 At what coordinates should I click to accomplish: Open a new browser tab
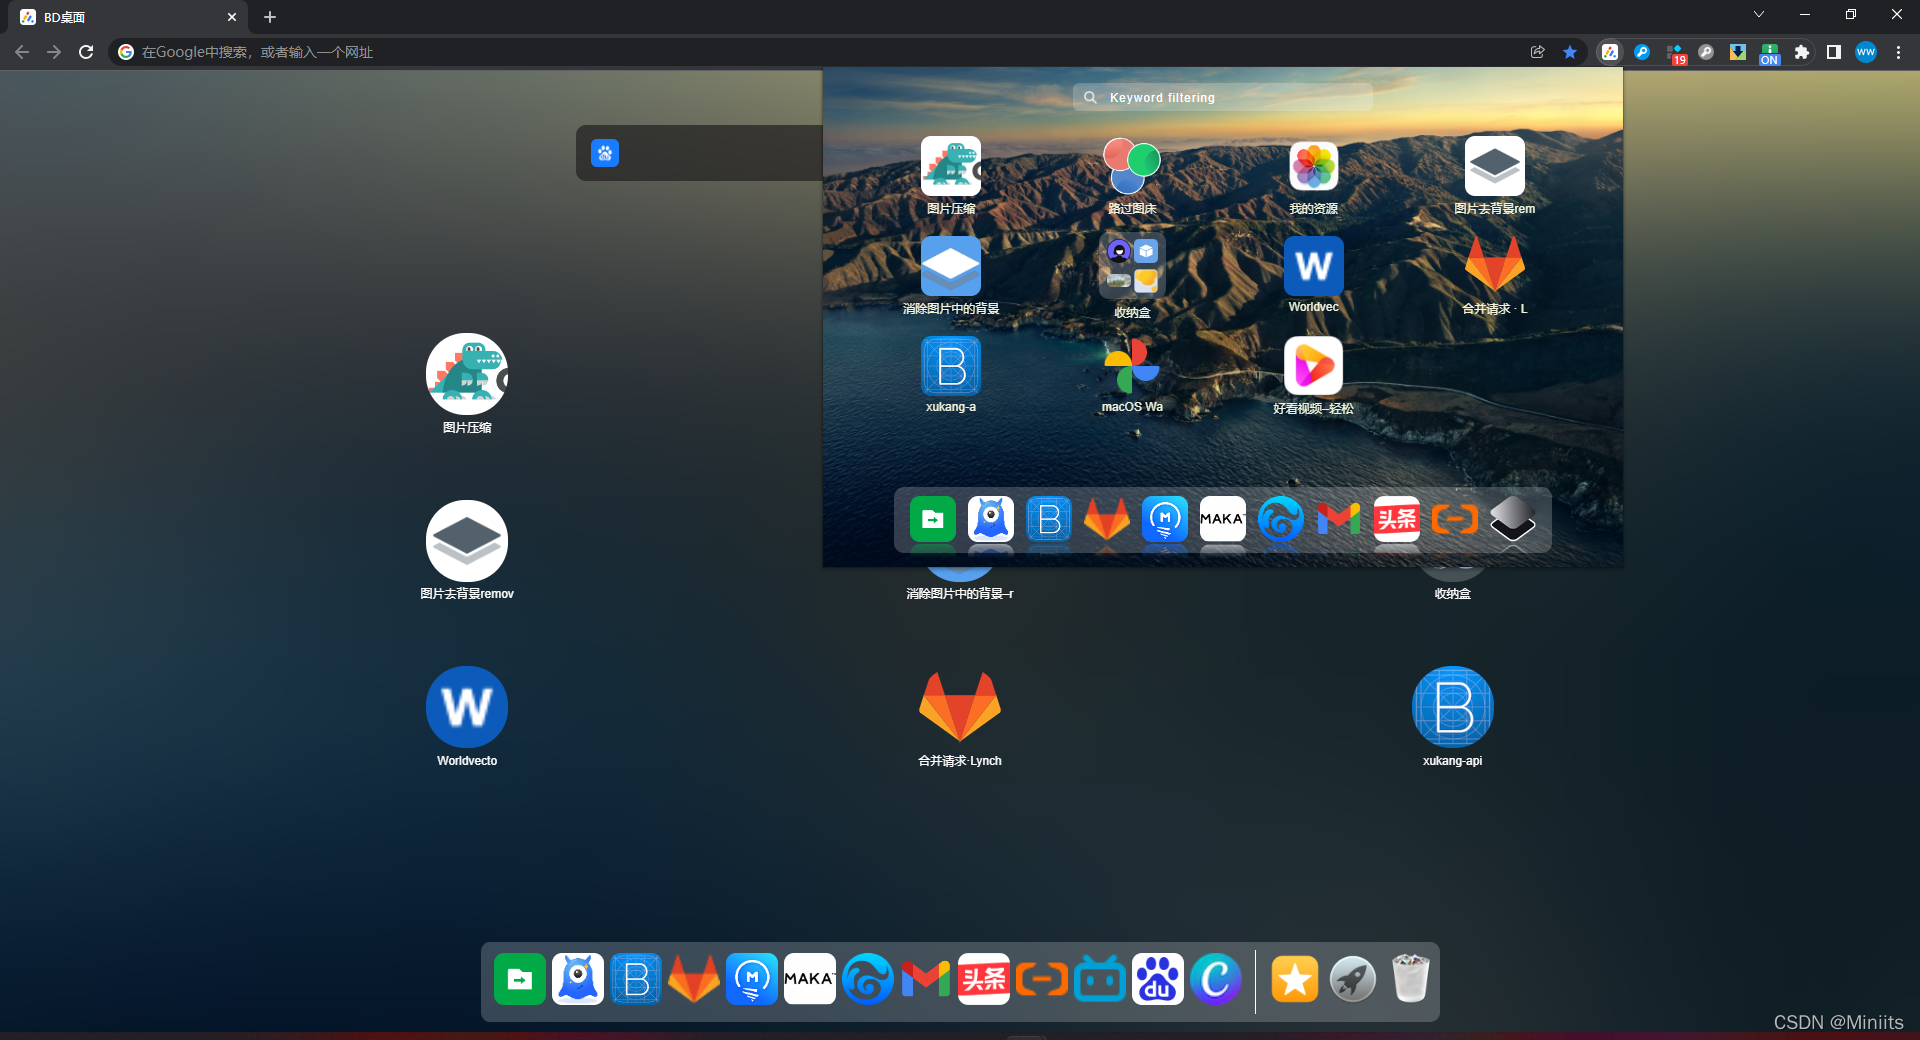coord(270,17)
